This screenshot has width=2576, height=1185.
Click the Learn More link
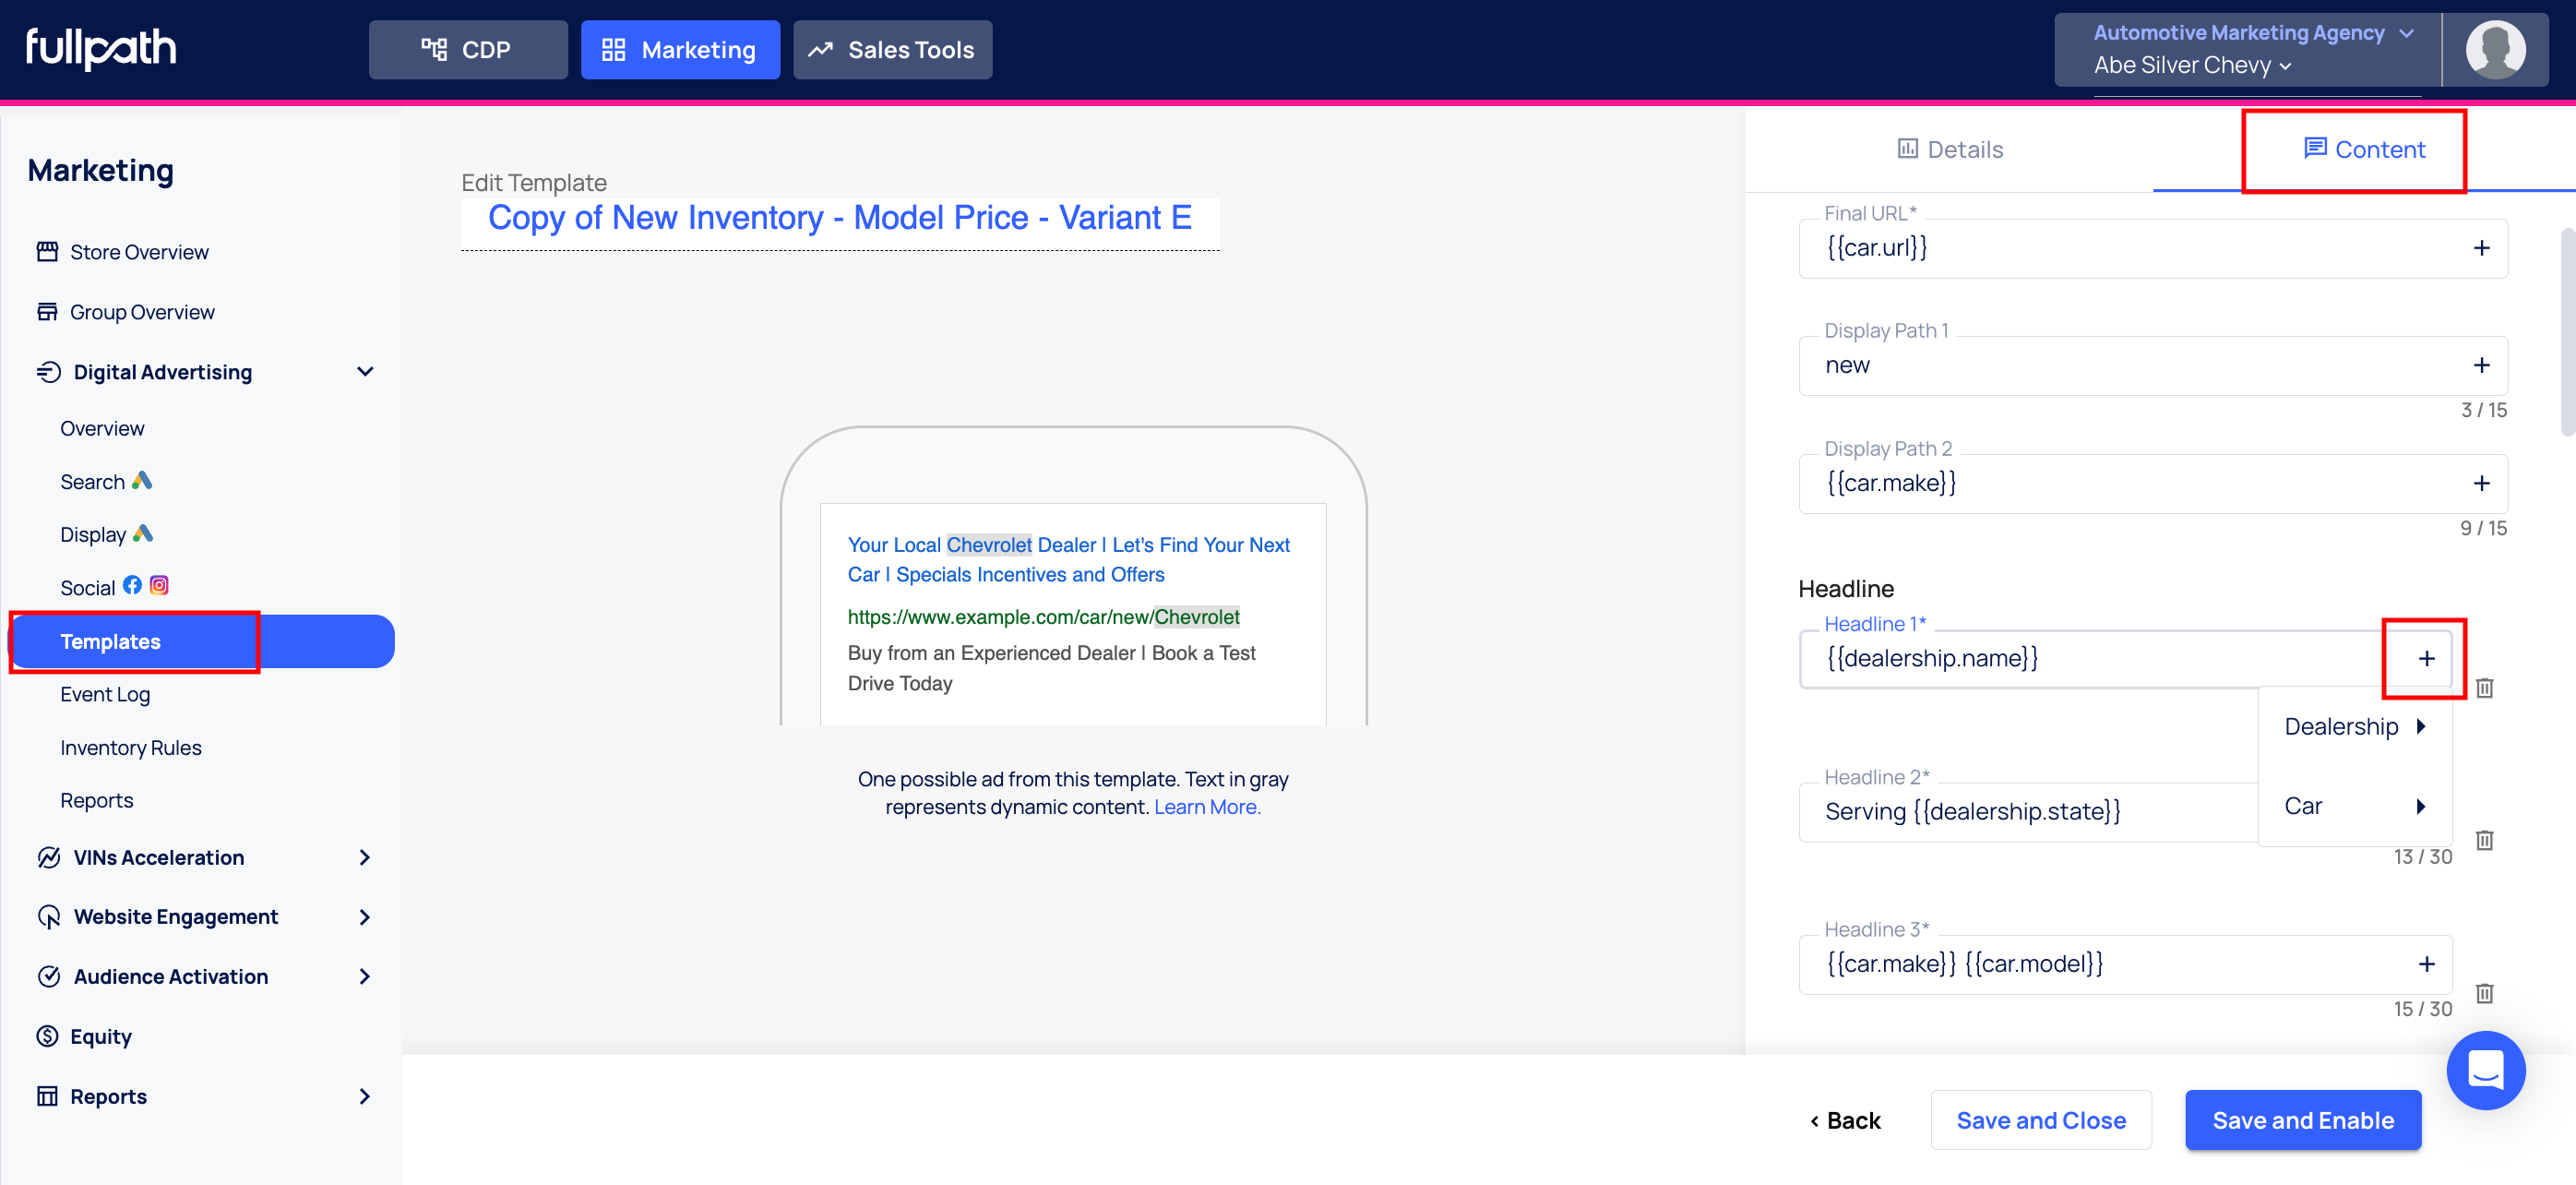click(x=1207, y=807)
